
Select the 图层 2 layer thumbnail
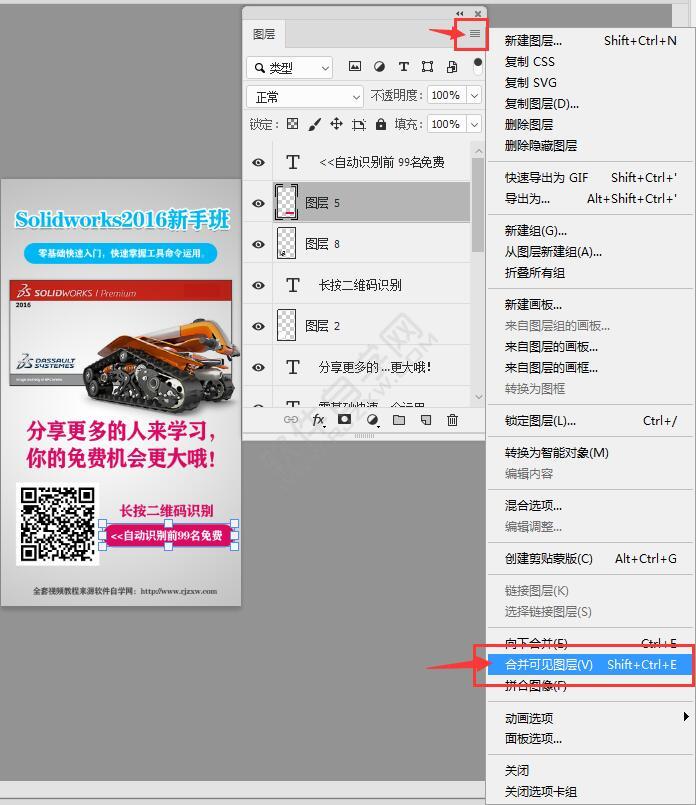tap(286, 326)
